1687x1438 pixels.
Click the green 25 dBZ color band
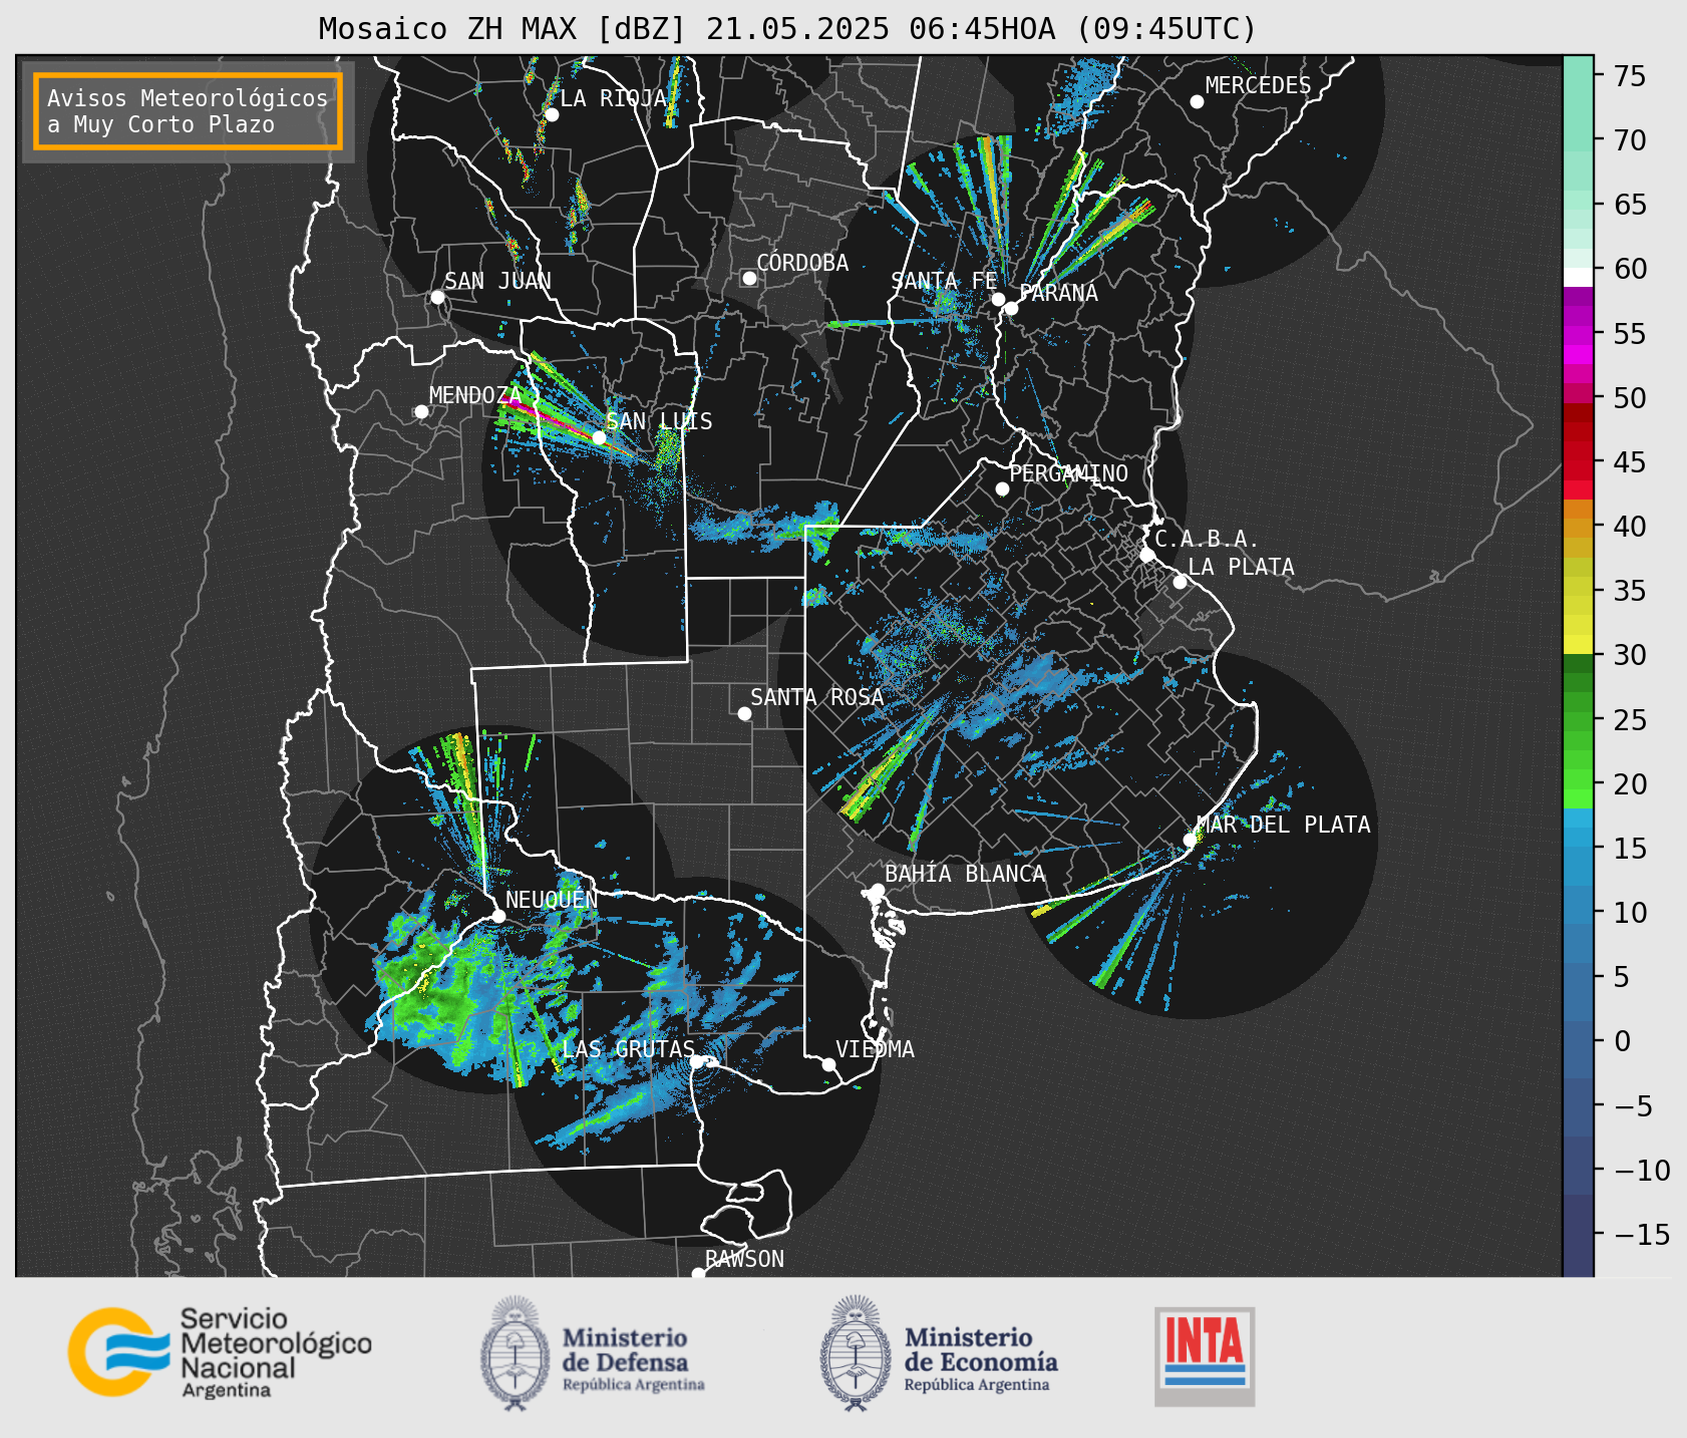point(1578,720)
